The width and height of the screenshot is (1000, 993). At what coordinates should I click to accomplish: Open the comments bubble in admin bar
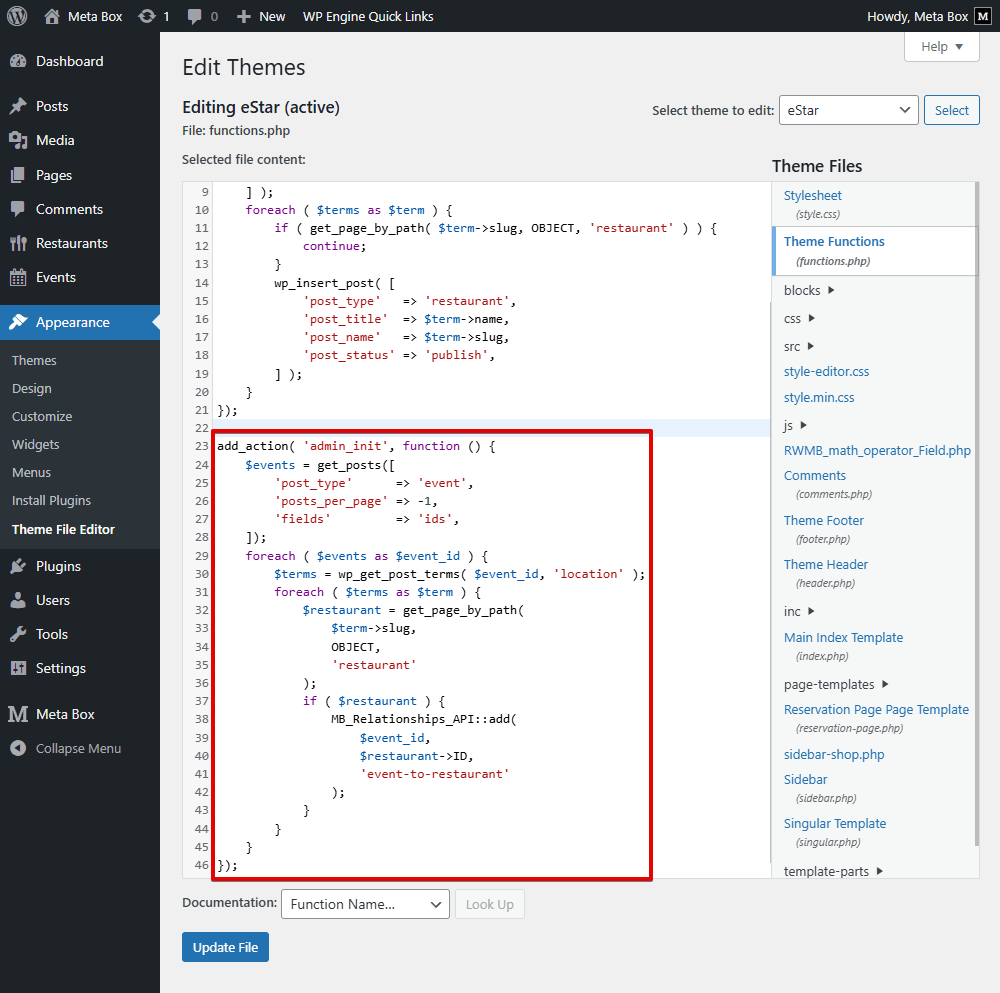click(x=195, y=17)
